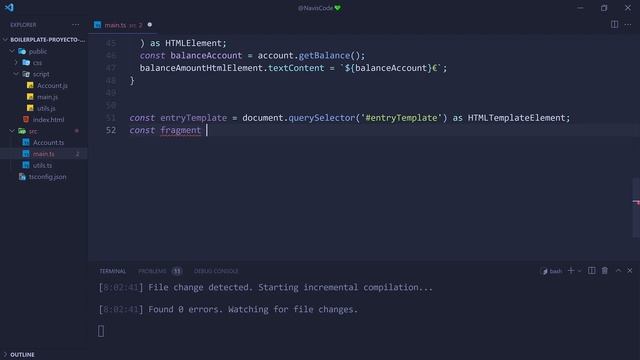Split the terminal panel
The height and width of the screenshot is (360, 640).
coord(591,271)
